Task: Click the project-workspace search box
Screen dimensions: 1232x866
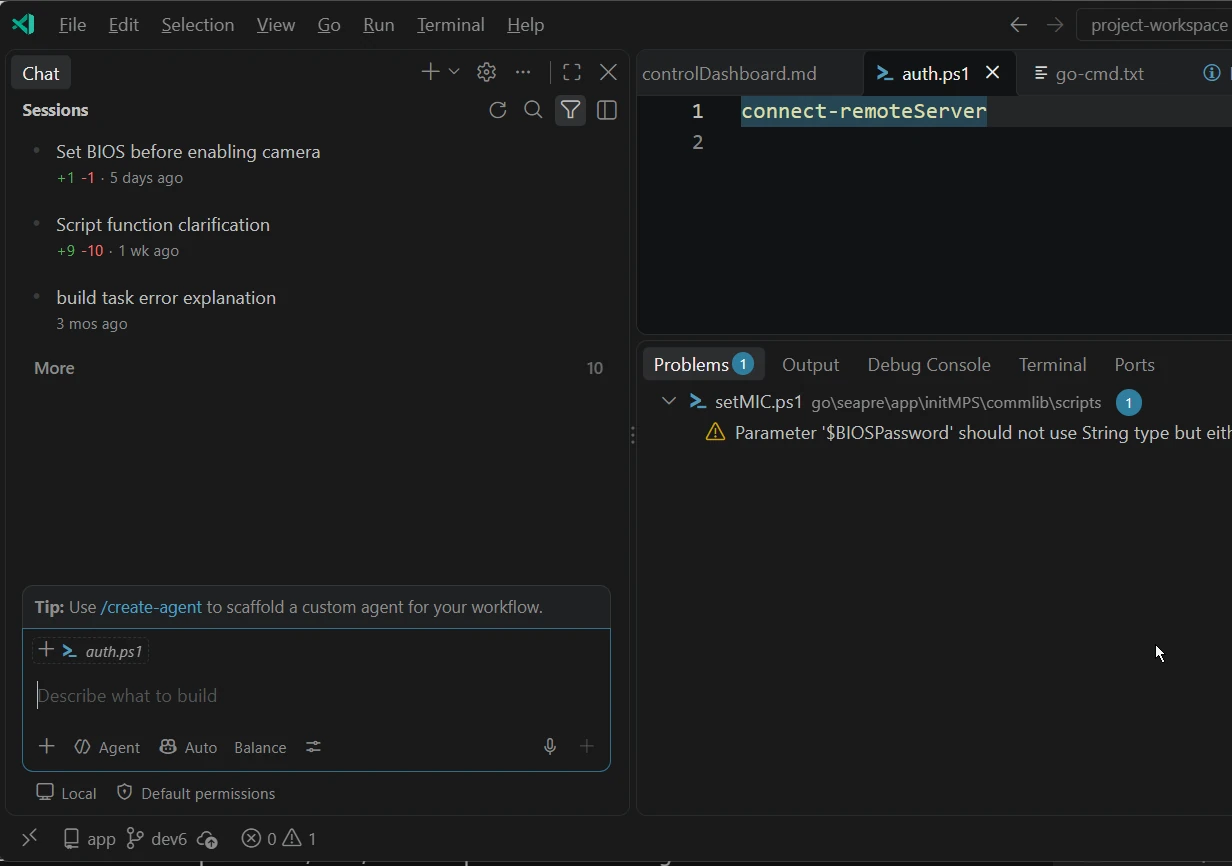Action: pyautogui.click(x=1155, y=25)
